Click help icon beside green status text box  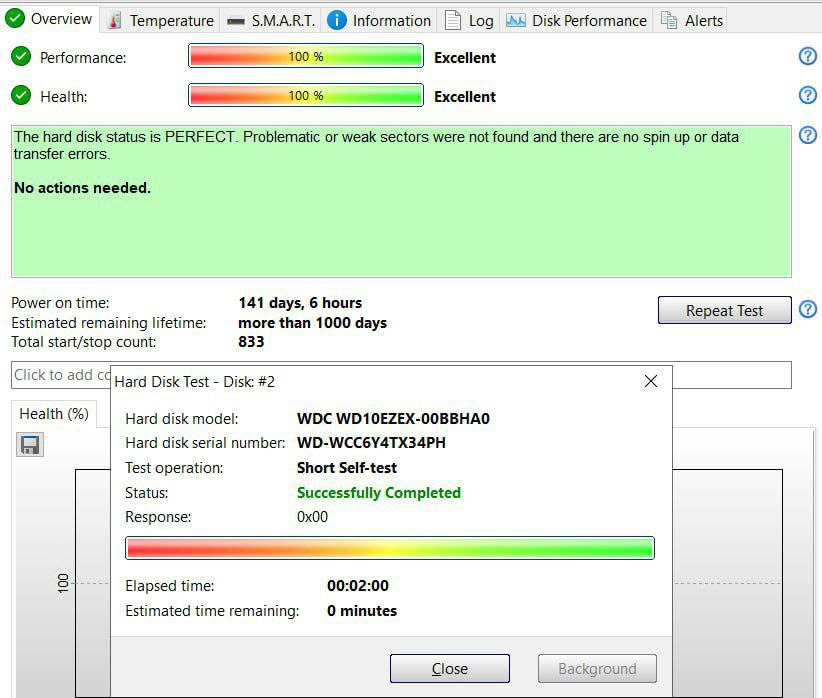[808, 135]
